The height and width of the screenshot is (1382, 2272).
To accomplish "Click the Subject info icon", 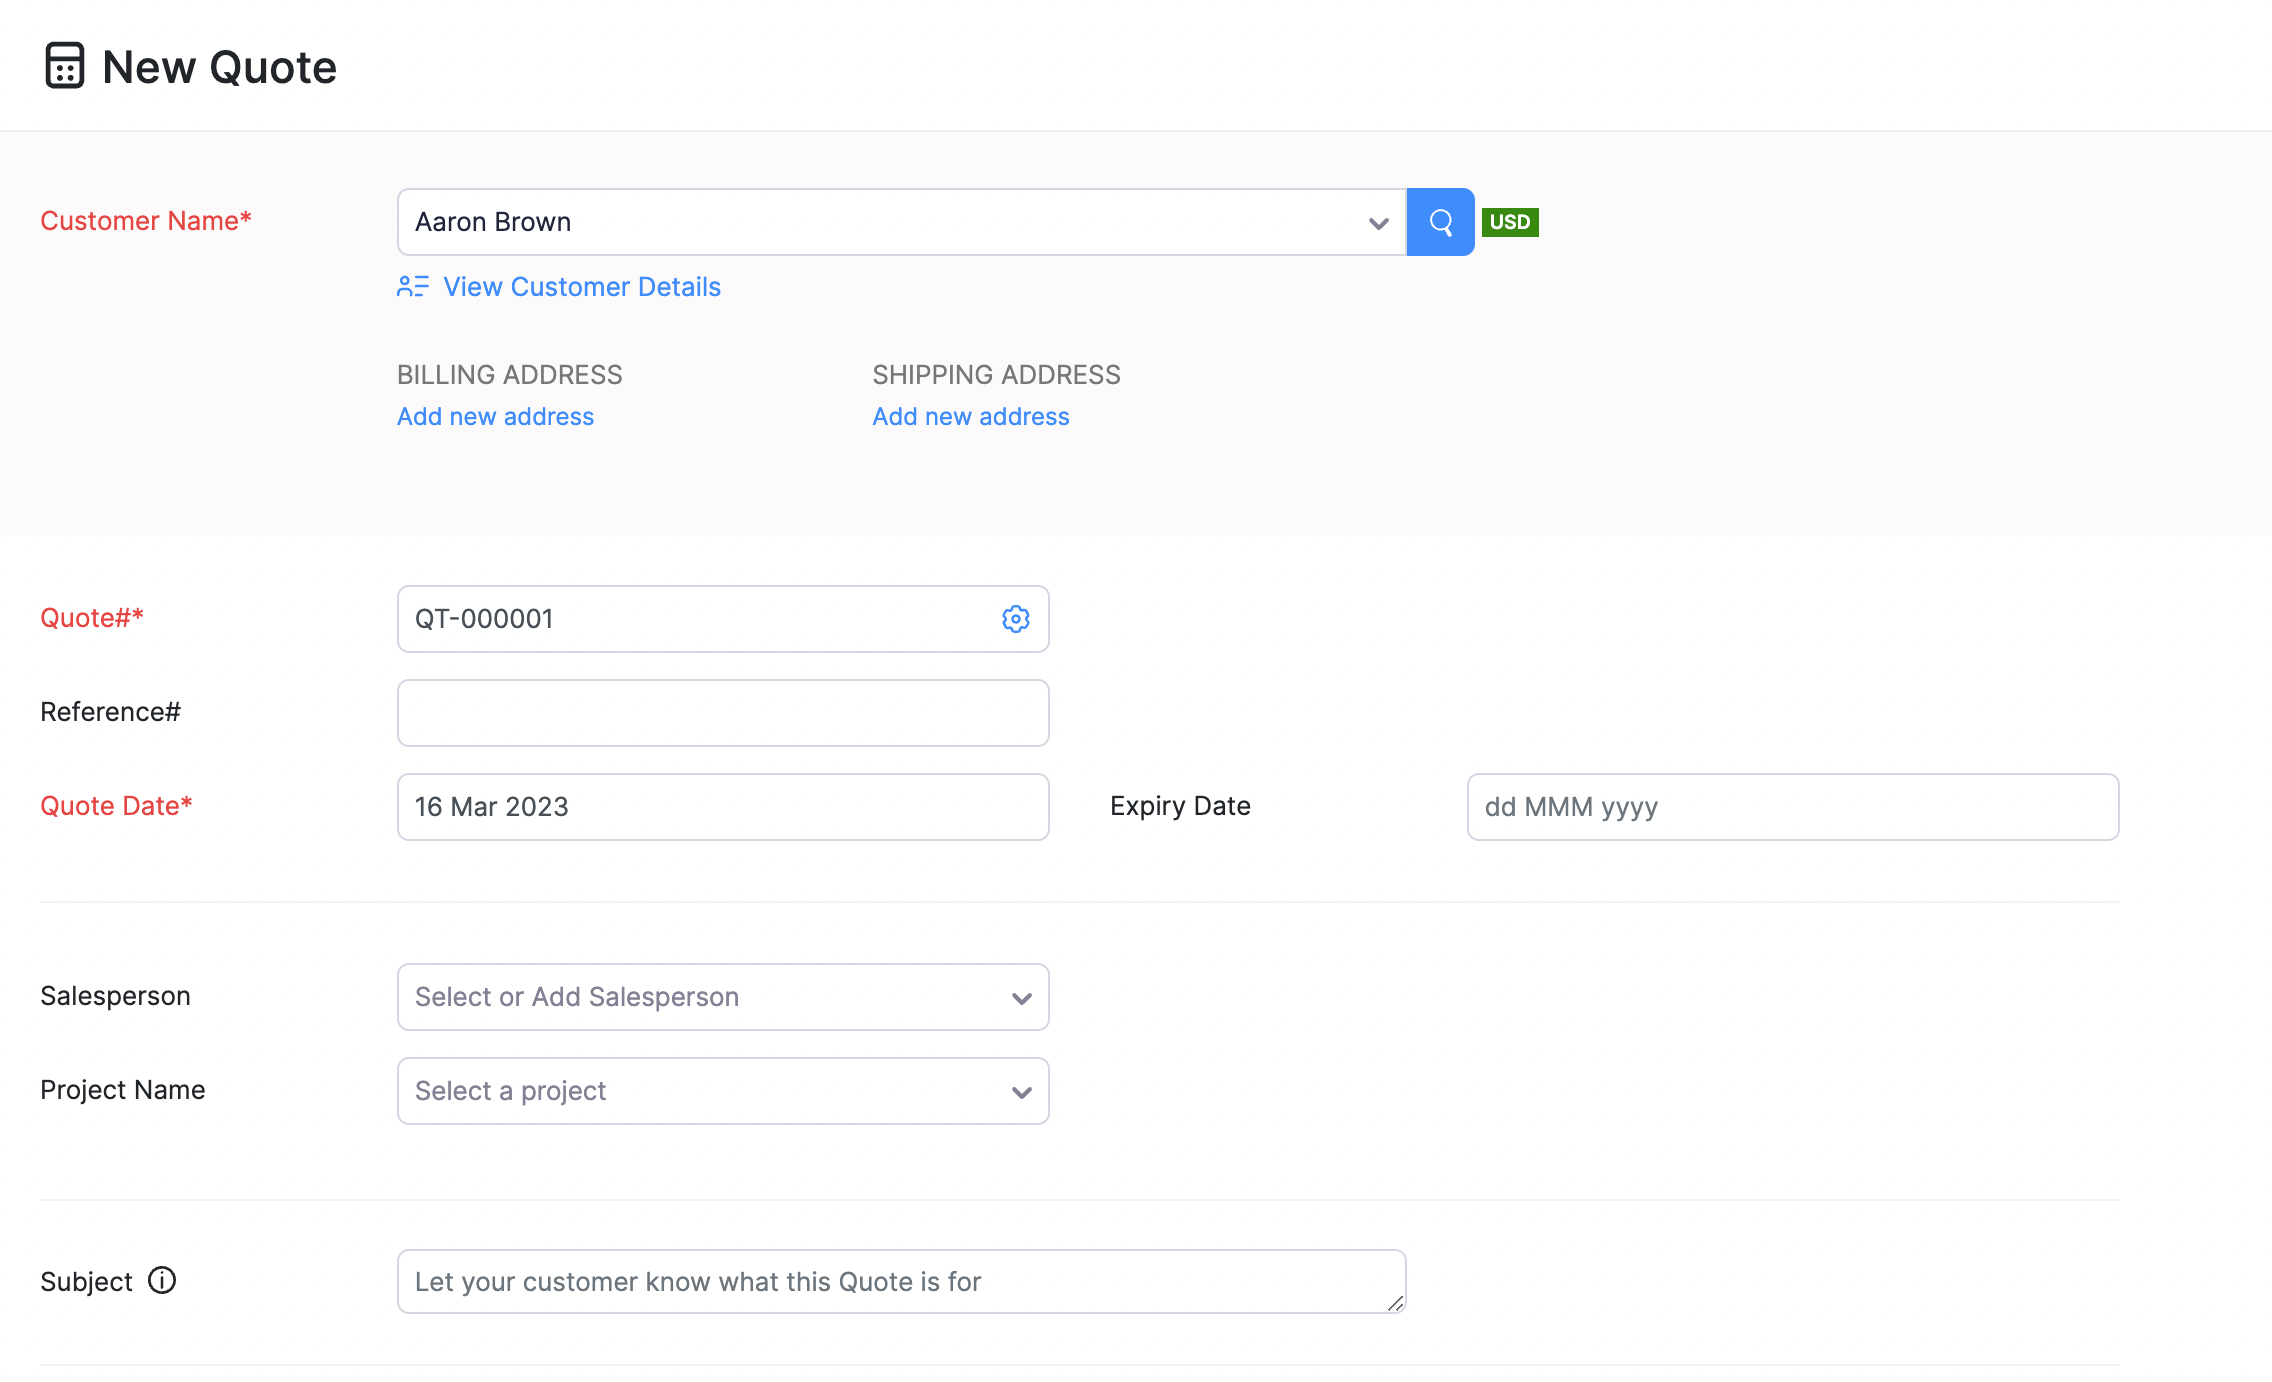I will 162,1280.
